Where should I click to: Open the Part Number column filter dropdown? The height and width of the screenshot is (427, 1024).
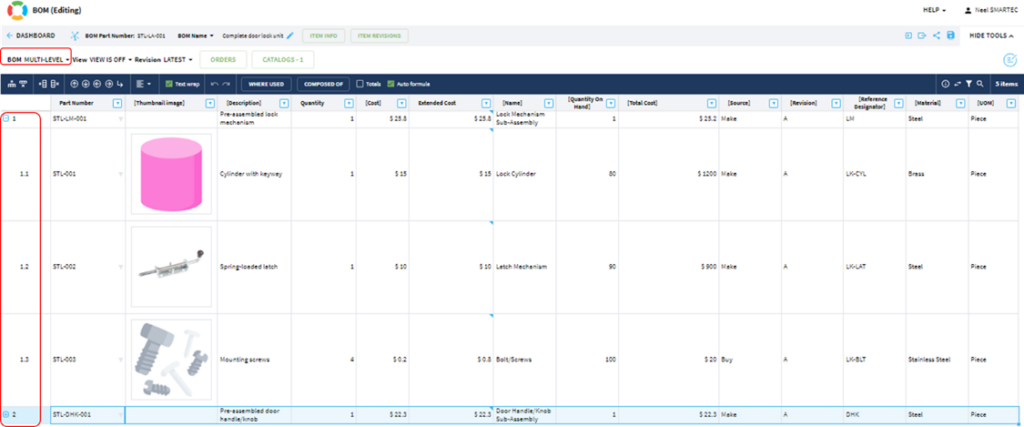(x=118, y=103)
